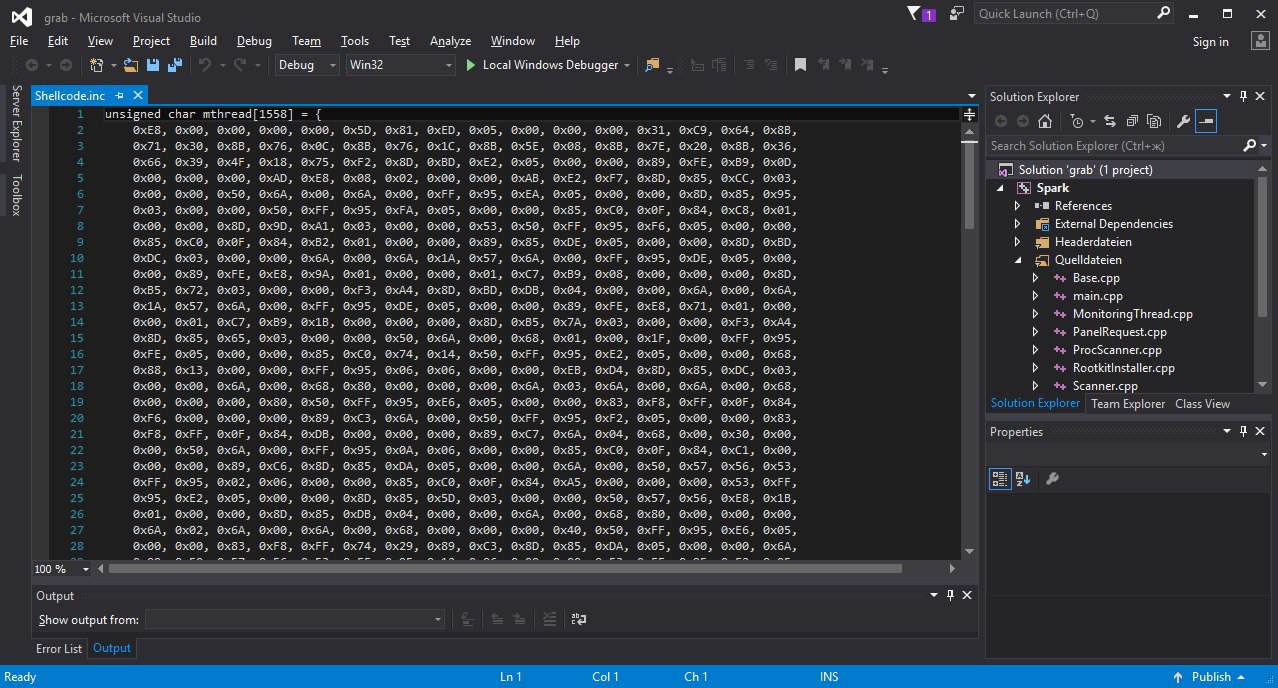Image resolution: width=1278 pixels, height=688 pixels.
Task: Click the Undo arrow icon
Action: point(204,65)
